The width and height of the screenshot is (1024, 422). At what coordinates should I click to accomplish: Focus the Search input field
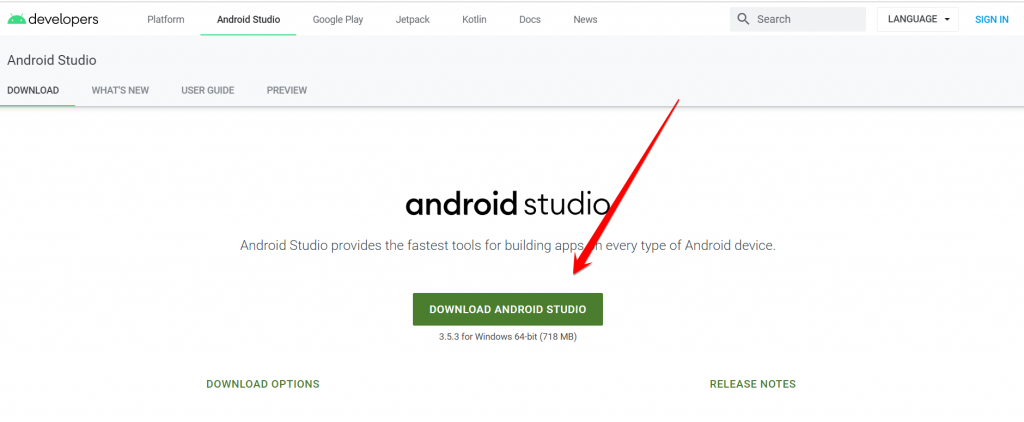point(798,20)
